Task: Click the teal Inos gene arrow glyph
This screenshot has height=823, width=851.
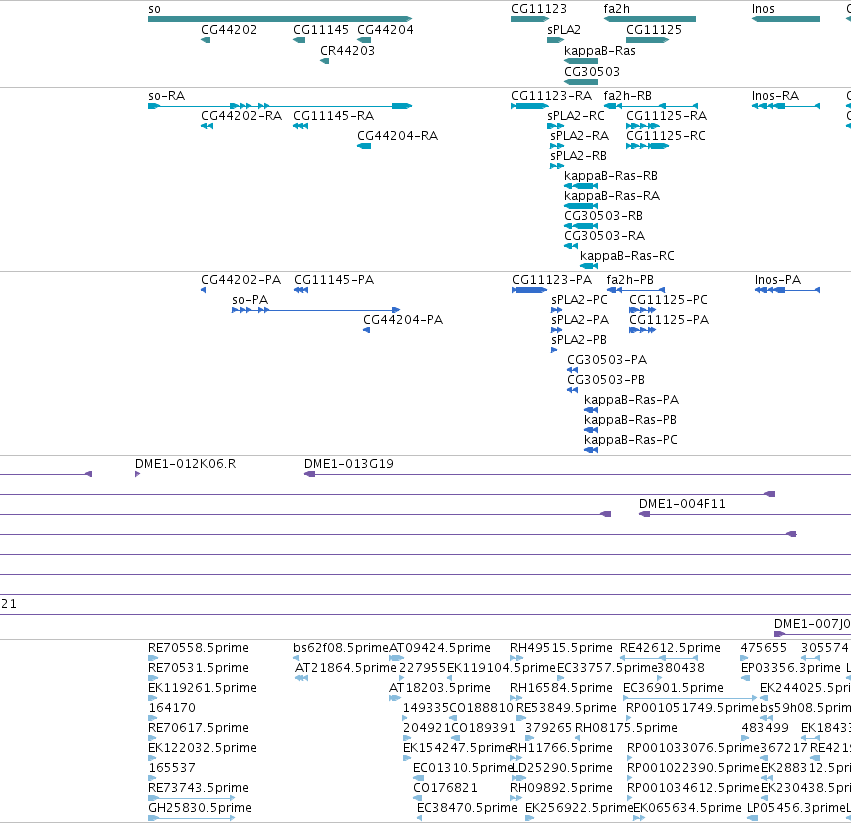Action: point(786,20)
